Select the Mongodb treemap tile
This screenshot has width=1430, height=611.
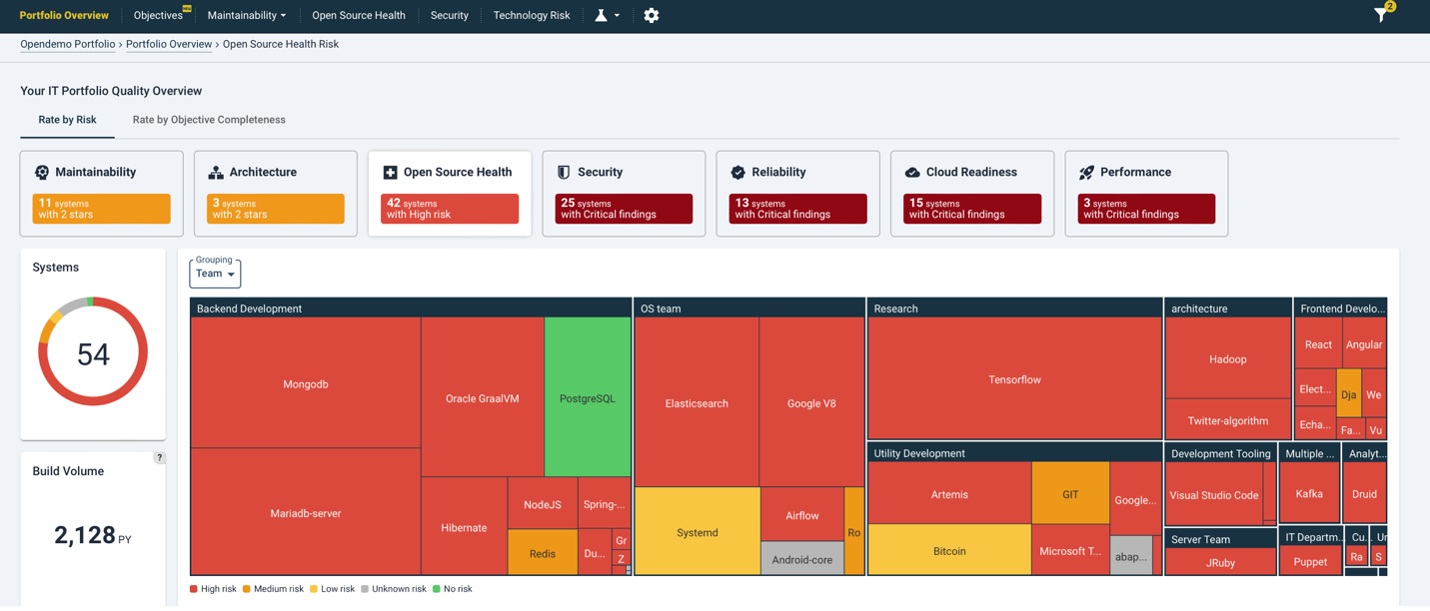click(x=306, y=383)
